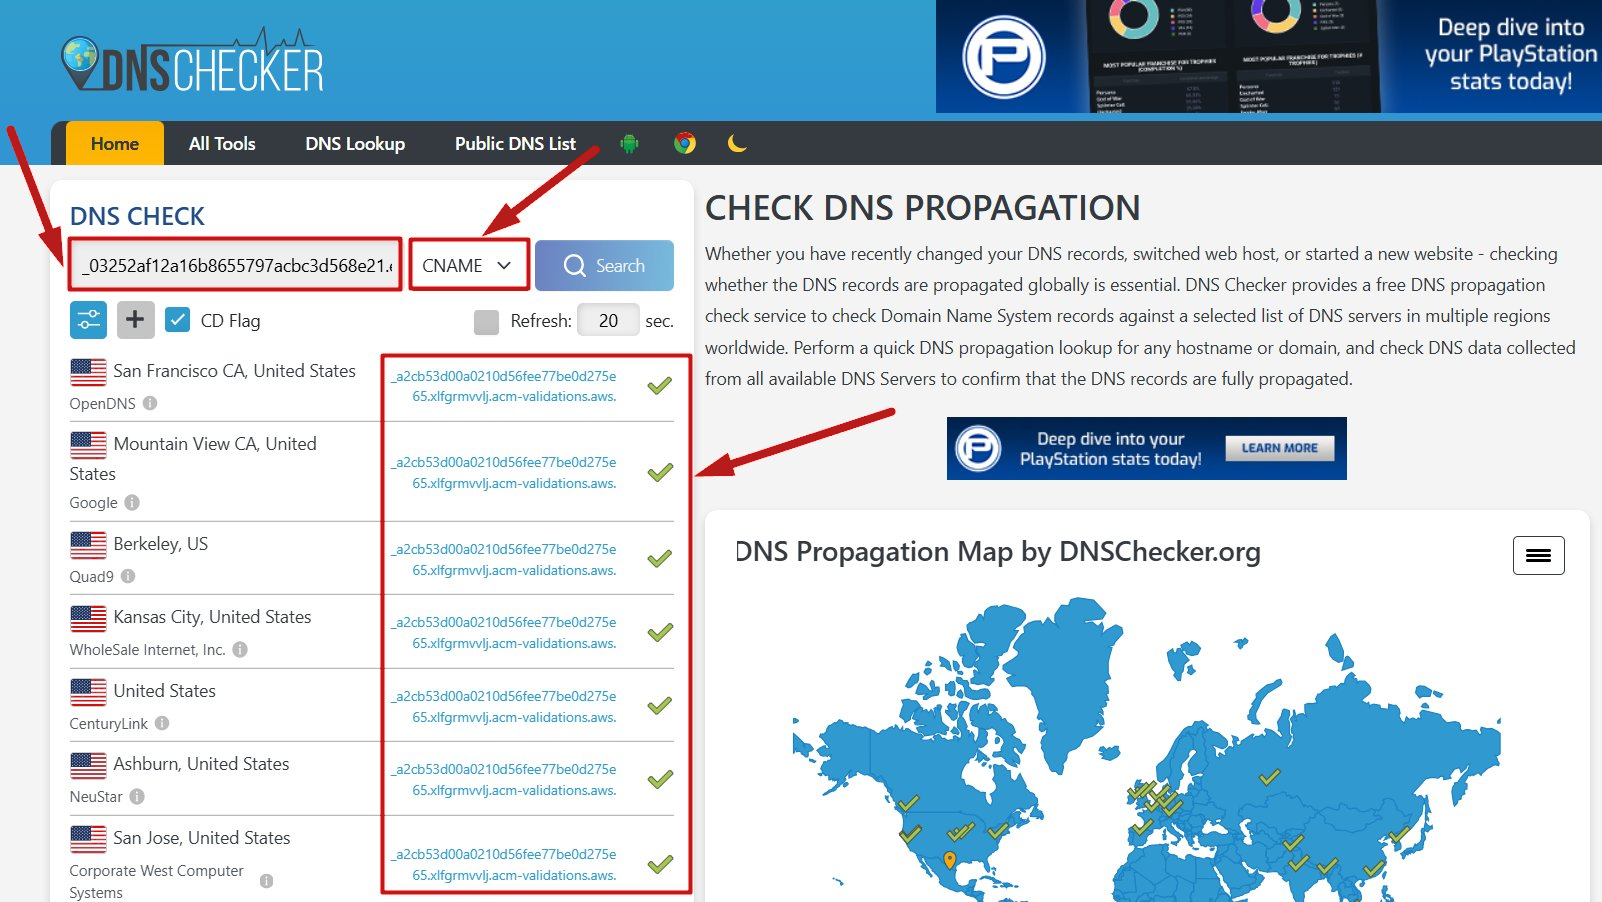
Task: Click the info icon next to NeuStar
Action: coord(137,796)
